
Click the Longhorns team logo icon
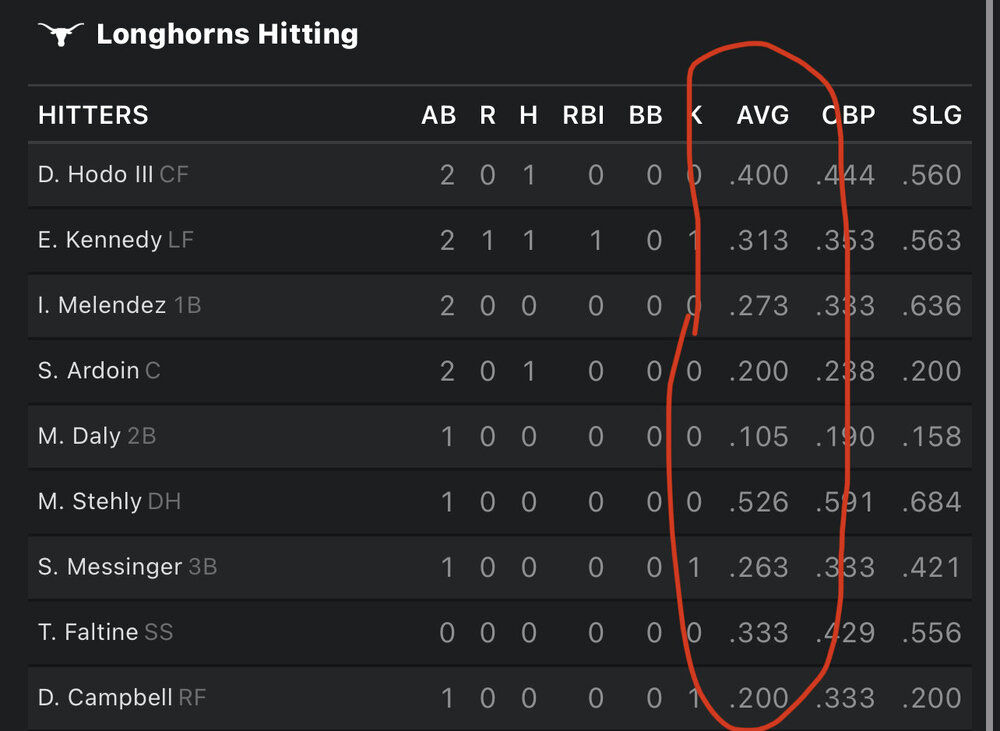(x=59, y=35)
